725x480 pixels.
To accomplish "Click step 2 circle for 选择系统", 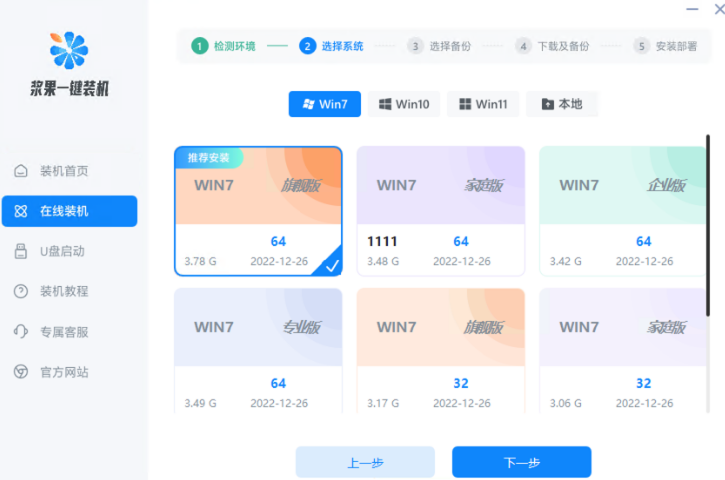I will [307, 46].
